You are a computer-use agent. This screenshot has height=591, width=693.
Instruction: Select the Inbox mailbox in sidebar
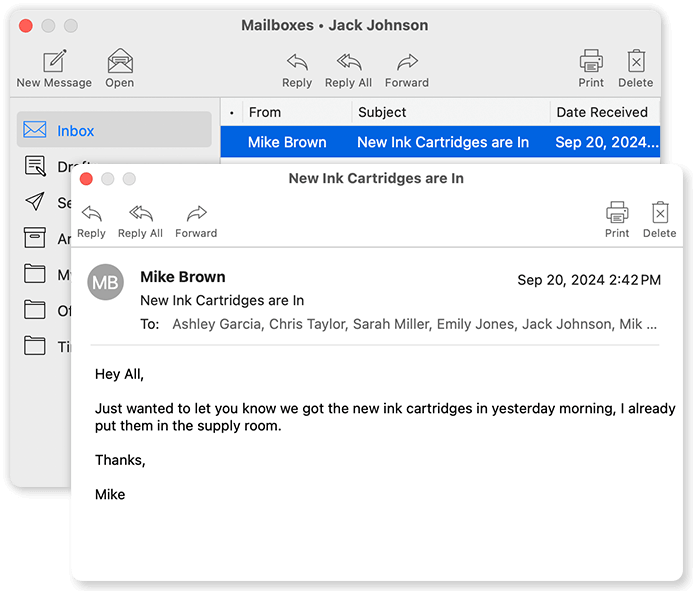click(x=114, y=130)
